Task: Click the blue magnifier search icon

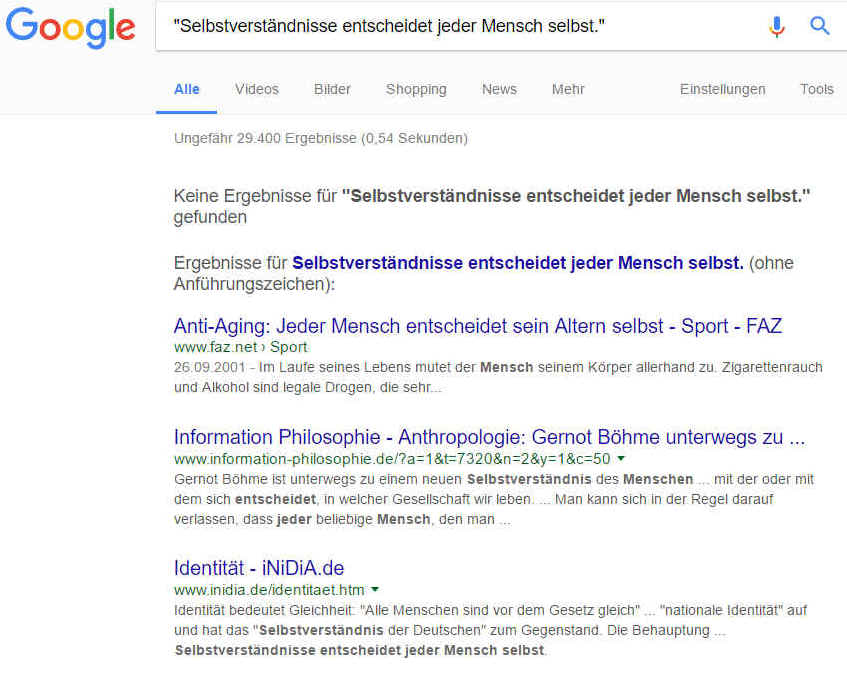Action: [819, 25]
